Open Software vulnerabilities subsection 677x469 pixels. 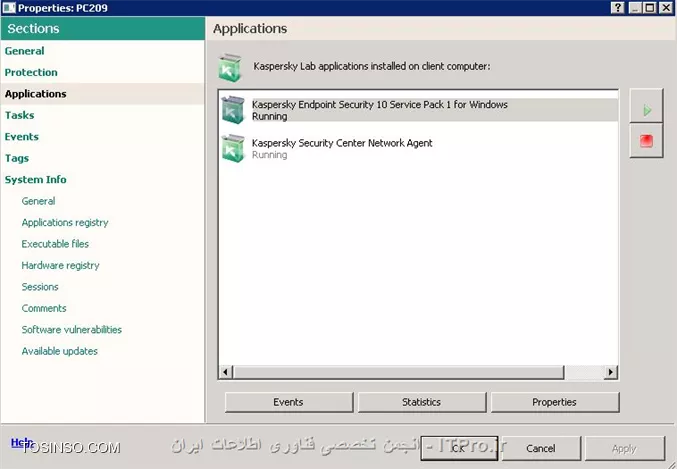(x=72, y=330)
